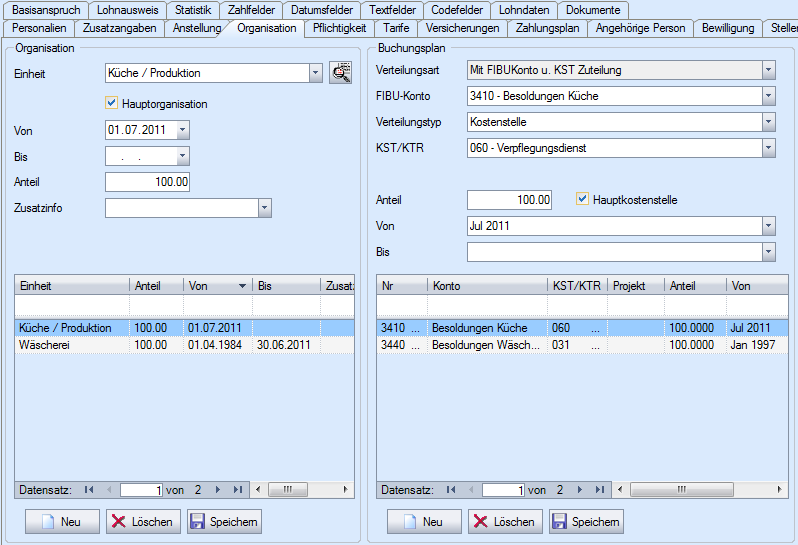The image size is (798, 545).
Task: Open the Pflichtigkeit tab
Action: (339, 28)
